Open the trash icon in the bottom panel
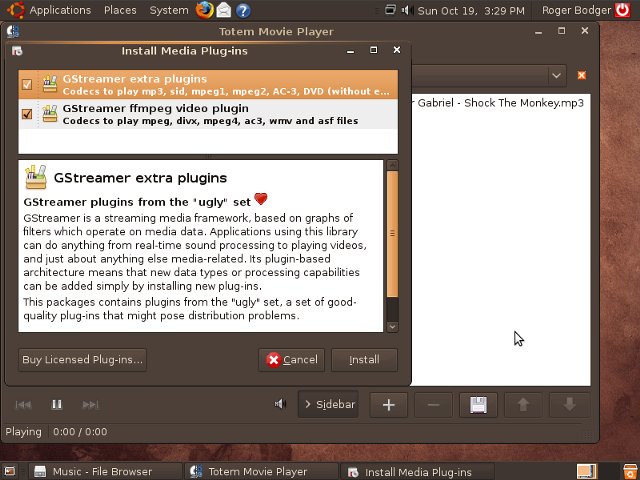 630,472
